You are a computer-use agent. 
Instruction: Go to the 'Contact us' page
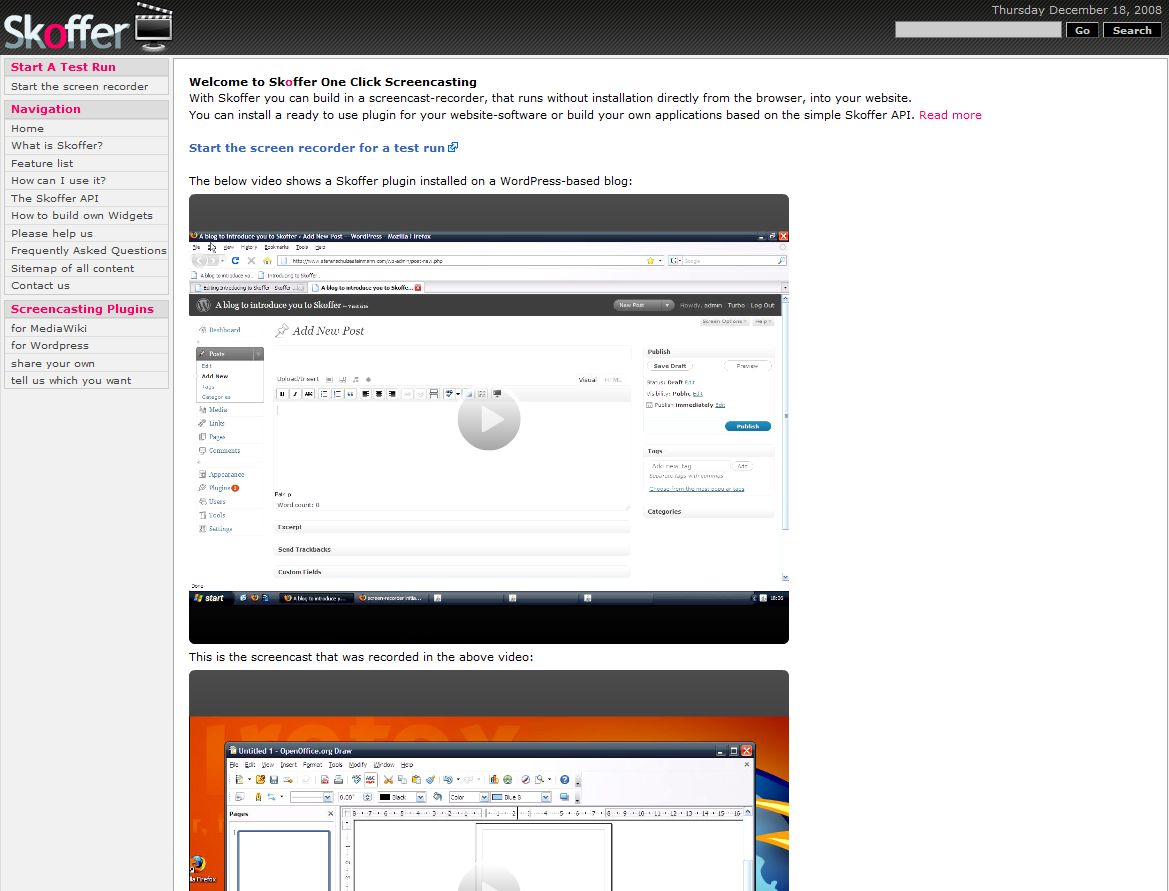pos(40,286)
